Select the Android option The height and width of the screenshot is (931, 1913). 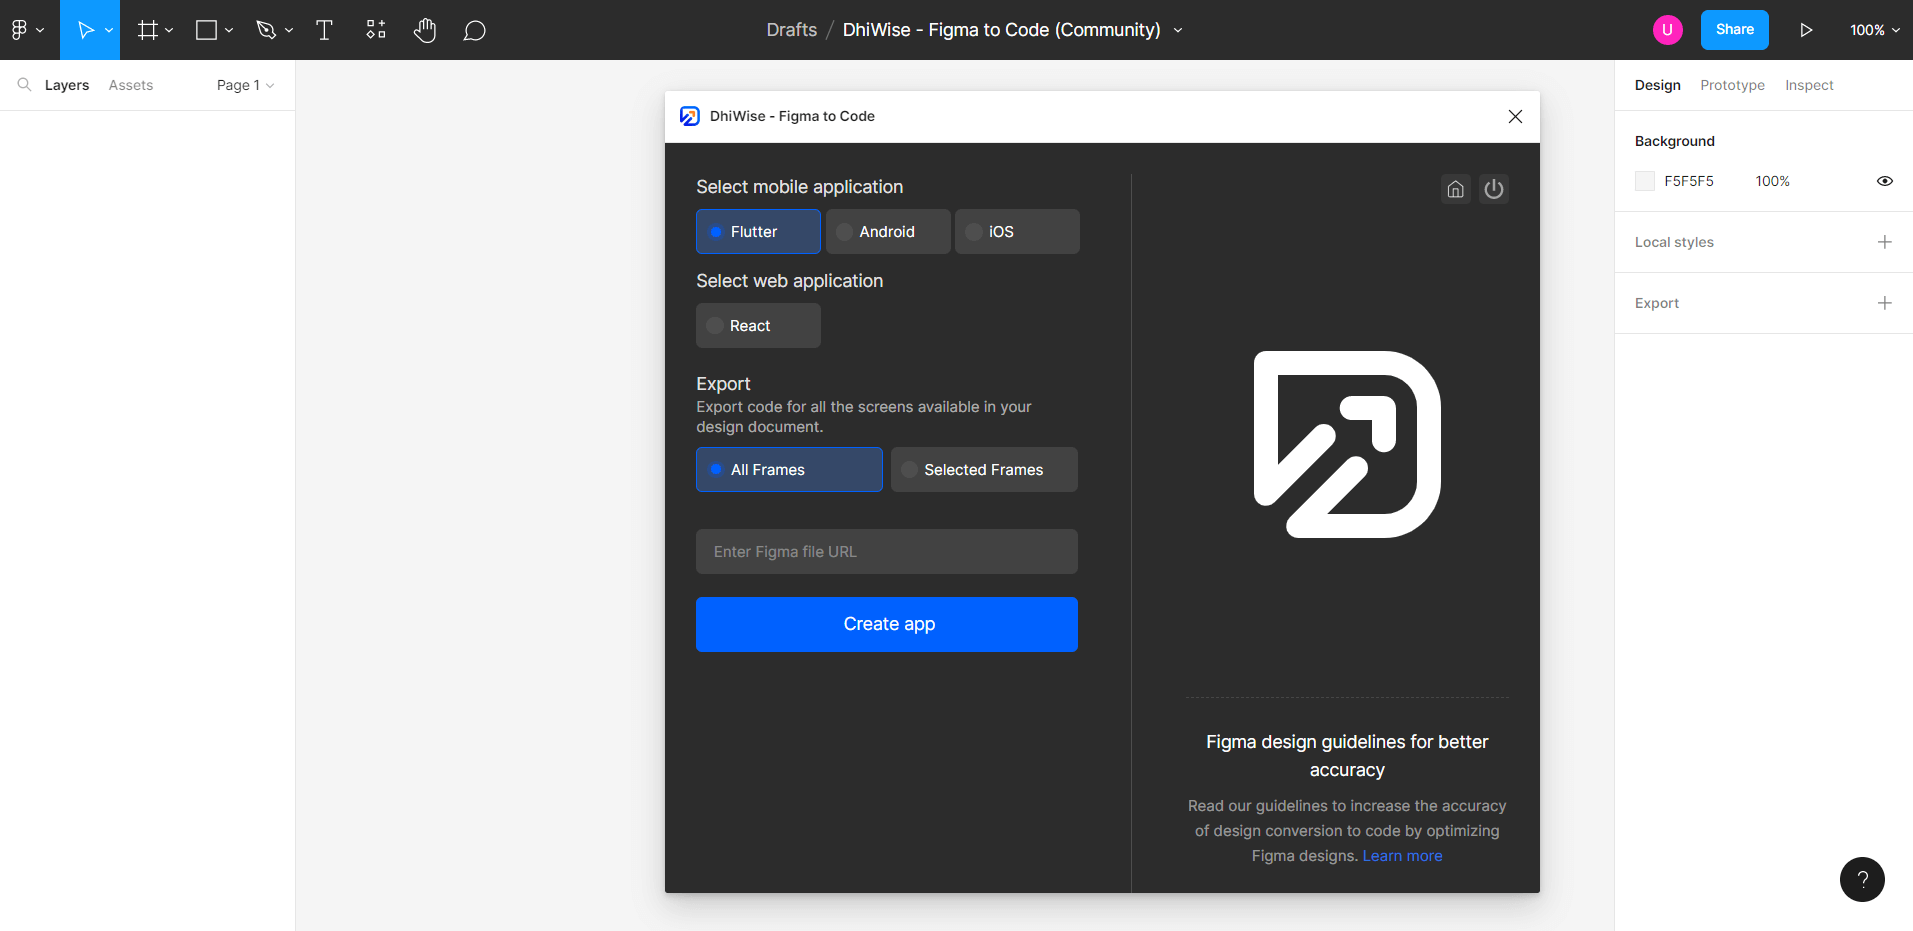[888, 232]
